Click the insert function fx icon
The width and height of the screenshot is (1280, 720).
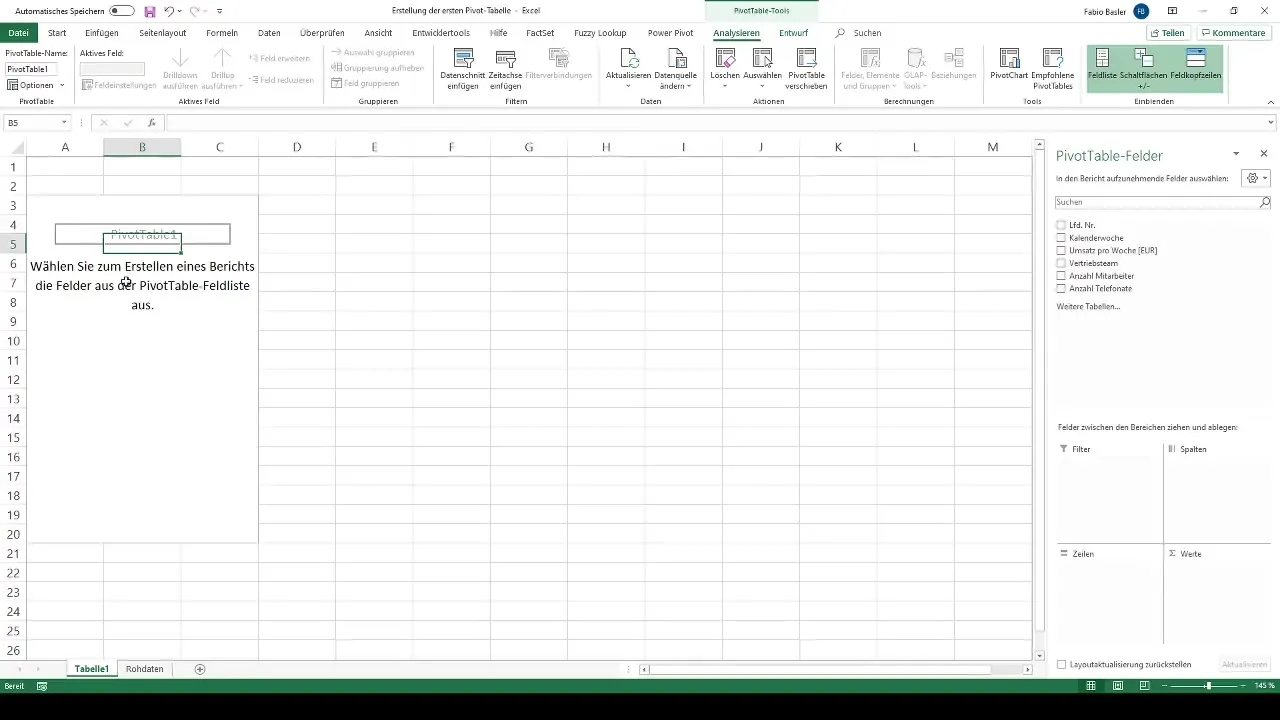pos(152,122)
